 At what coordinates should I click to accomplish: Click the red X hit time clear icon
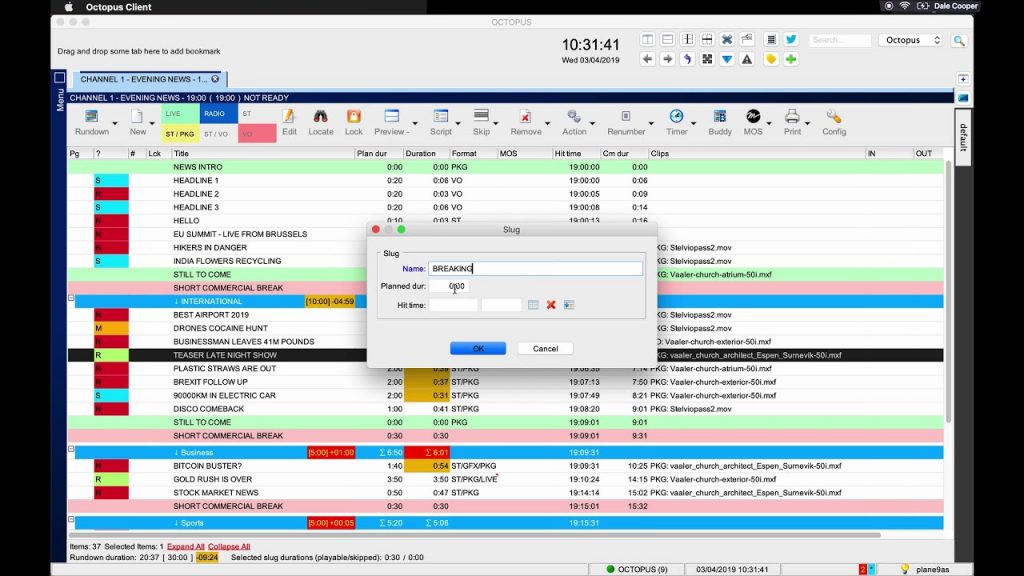[551, 304]
